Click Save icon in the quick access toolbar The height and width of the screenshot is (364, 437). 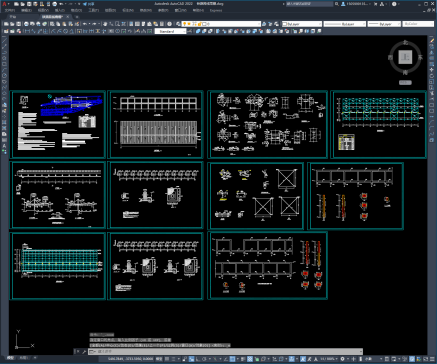click(x=29, y=4)
